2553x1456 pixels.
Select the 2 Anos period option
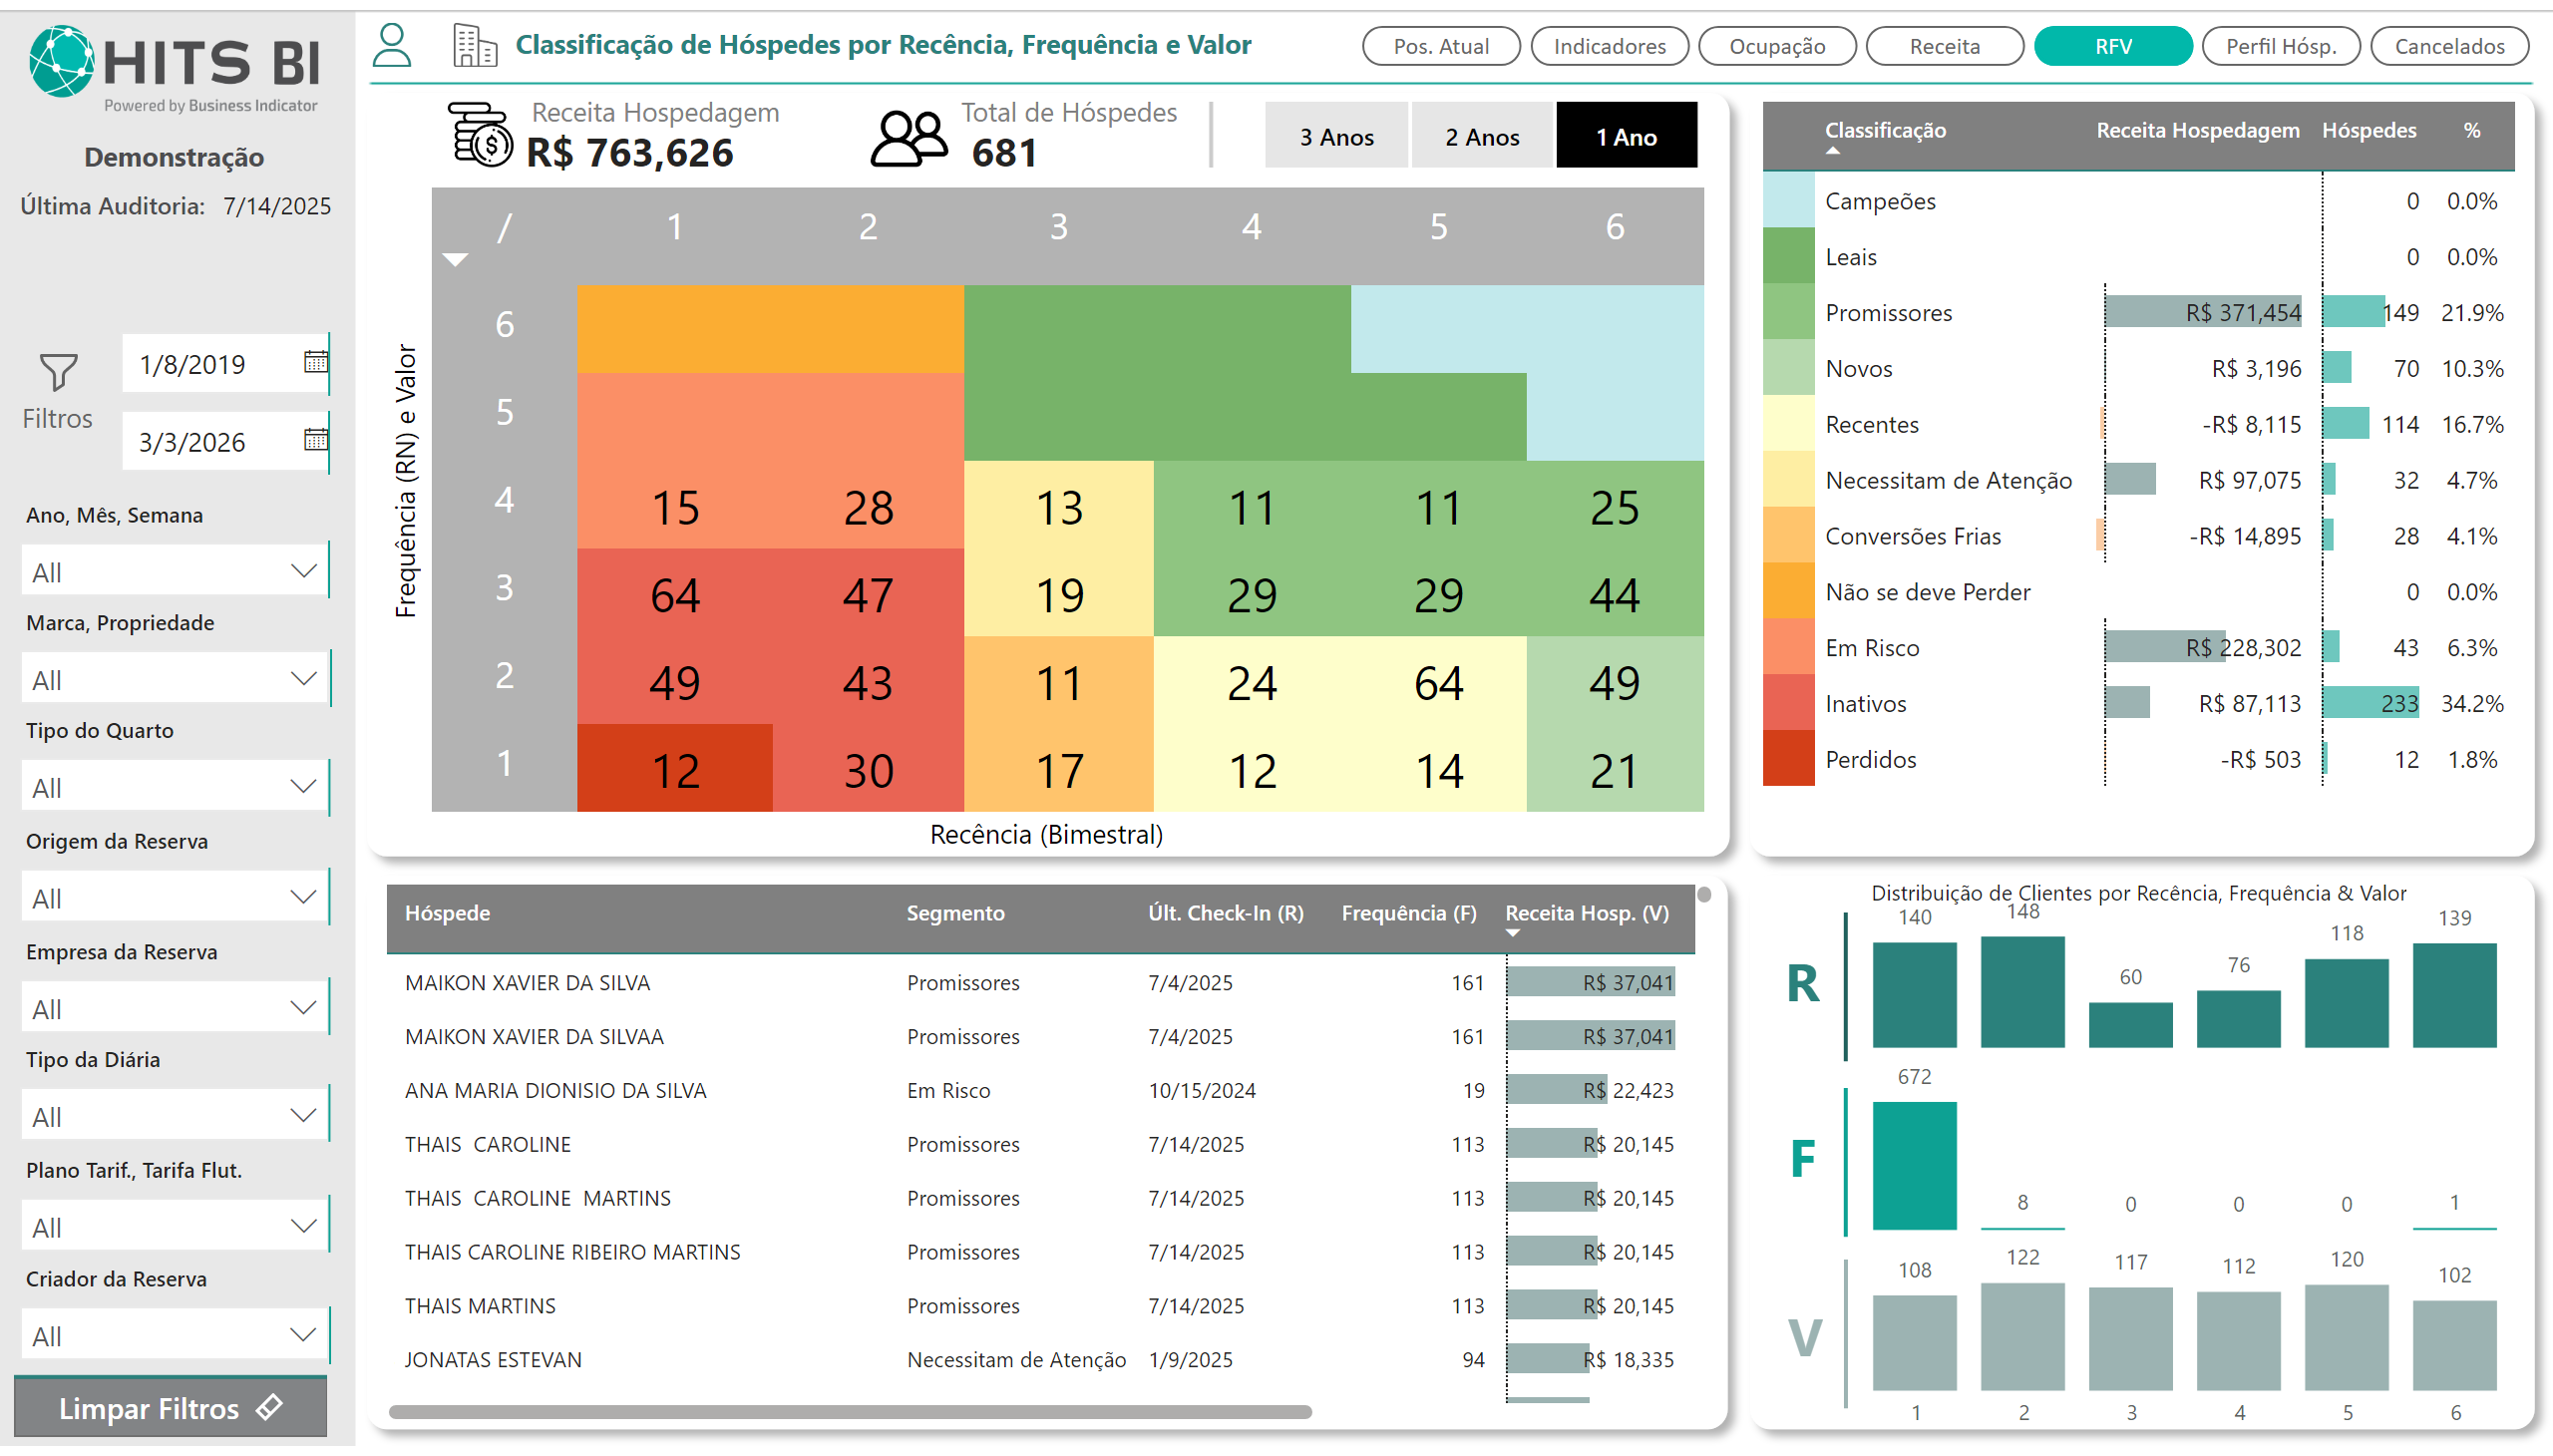(x=1481, y=137)
